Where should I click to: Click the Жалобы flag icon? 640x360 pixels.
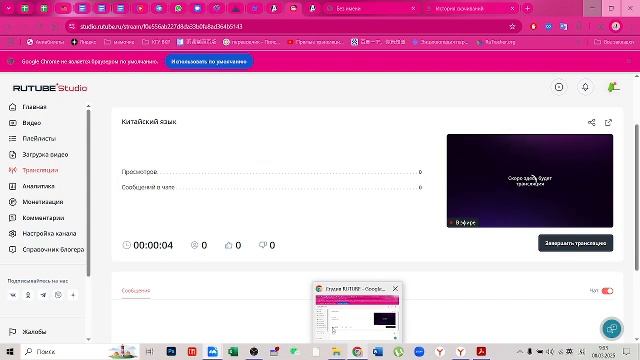pyautogui.click(x=13, y=332)
